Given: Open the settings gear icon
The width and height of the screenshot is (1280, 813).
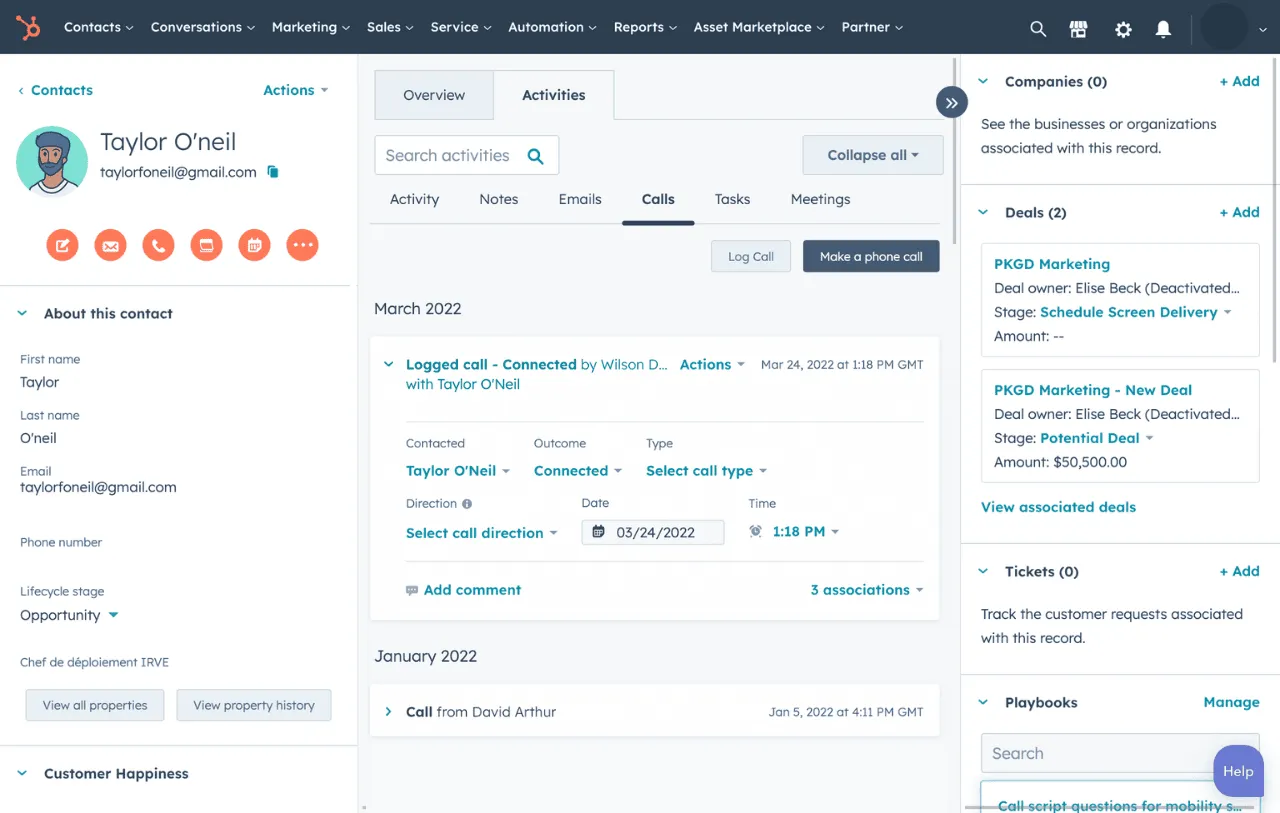Looking at the screenshot, I should pyautogui.click(x=1123, y=29).
